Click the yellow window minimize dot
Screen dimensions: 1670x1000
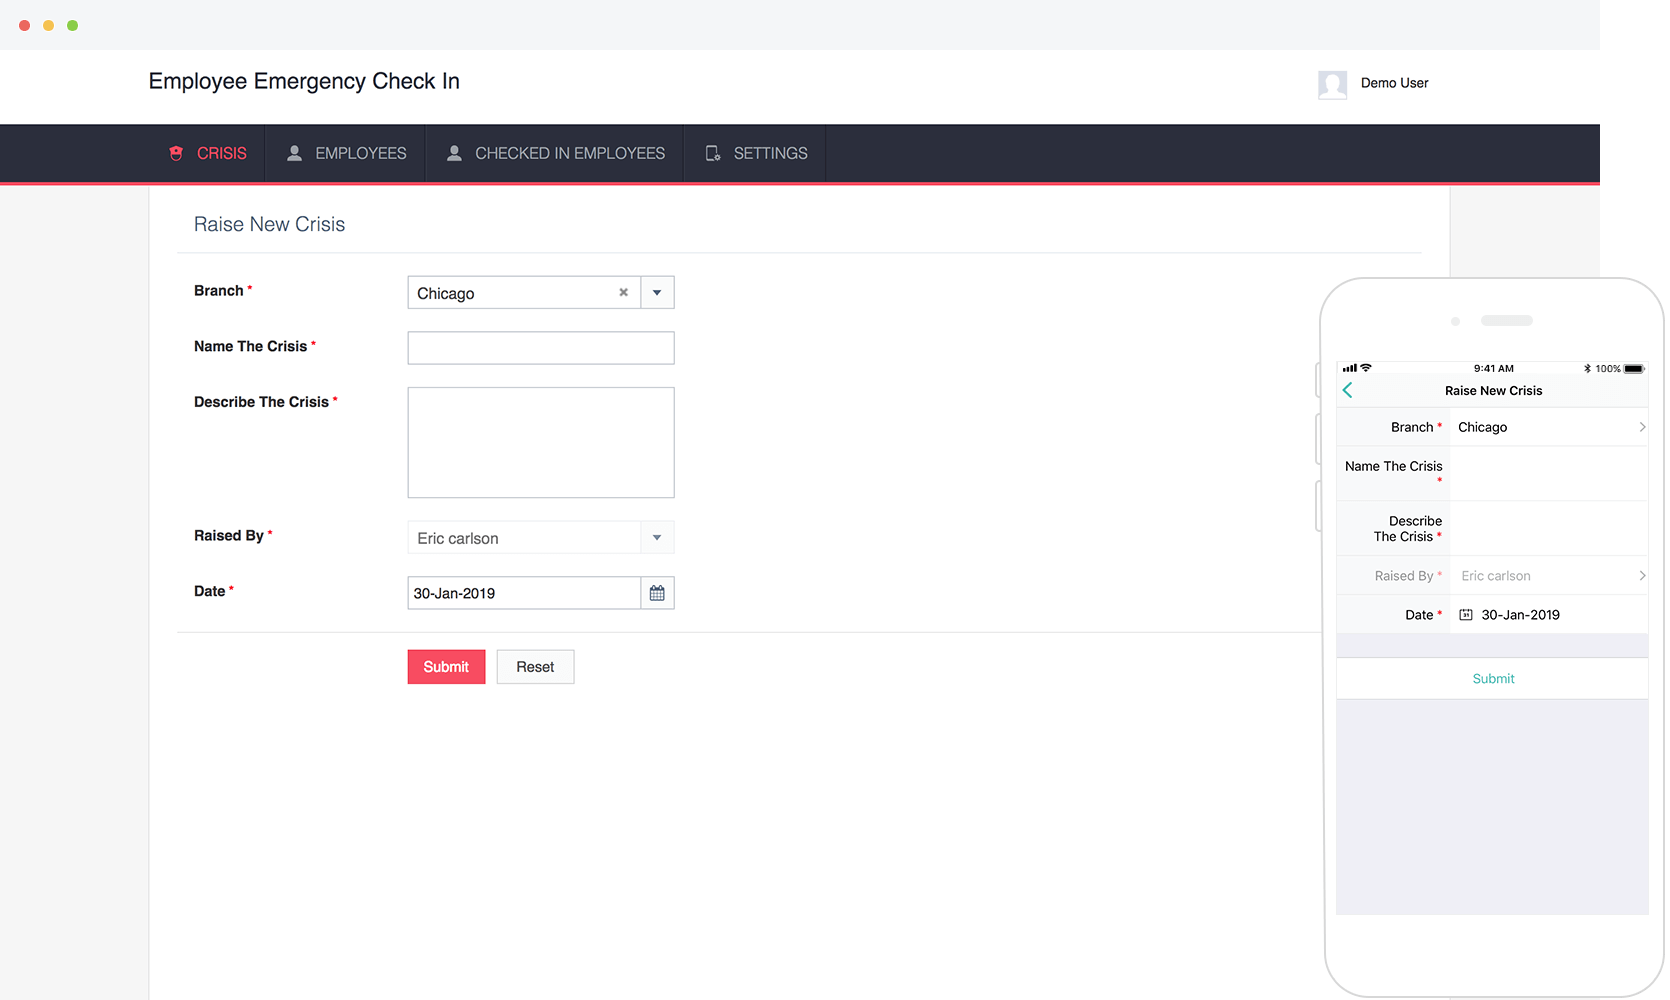(x=48, y=25)
